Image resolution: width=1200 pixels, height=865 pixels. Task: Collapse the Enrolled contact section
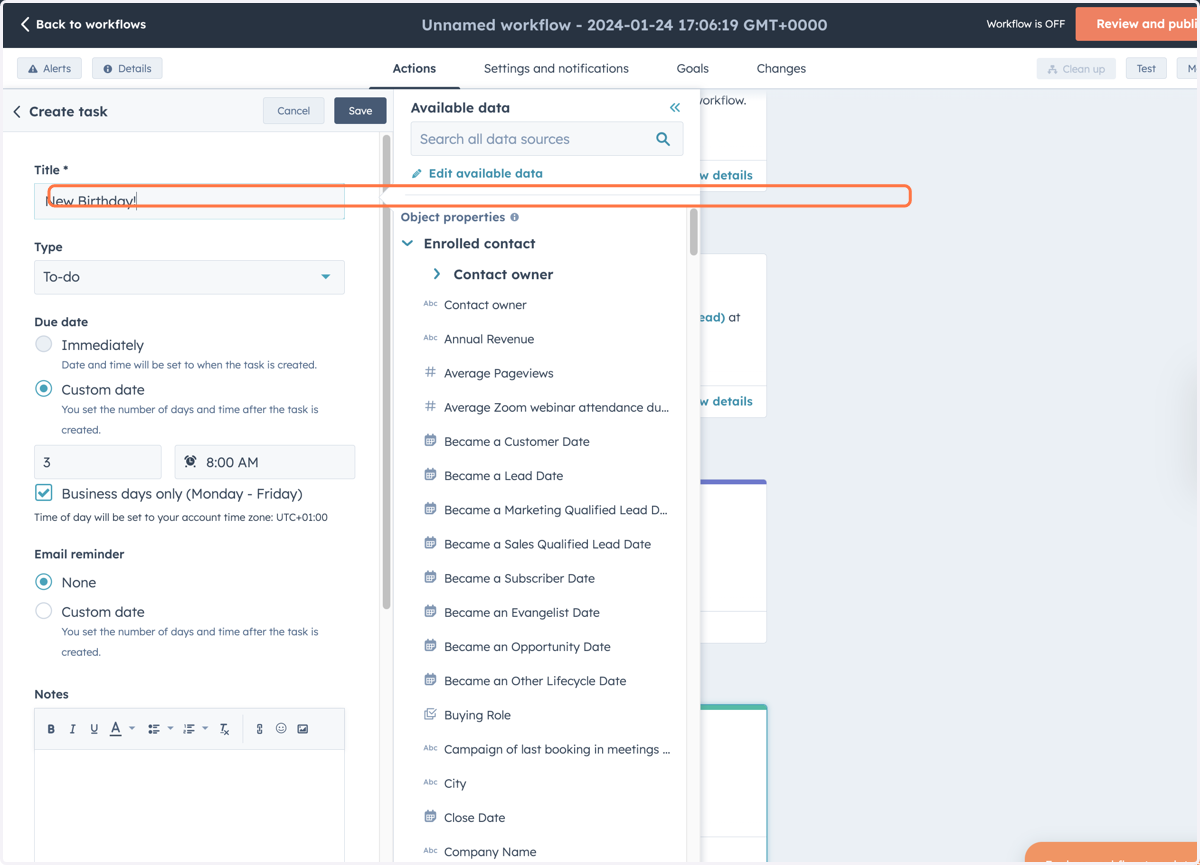pos(408,243)
